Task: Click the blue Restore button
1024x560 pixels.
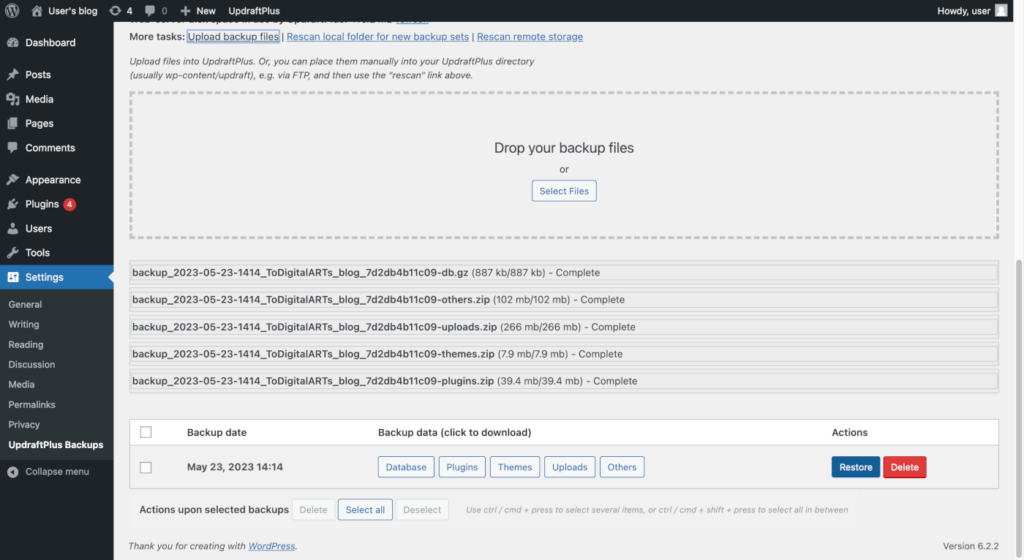Action: [856, 467]
